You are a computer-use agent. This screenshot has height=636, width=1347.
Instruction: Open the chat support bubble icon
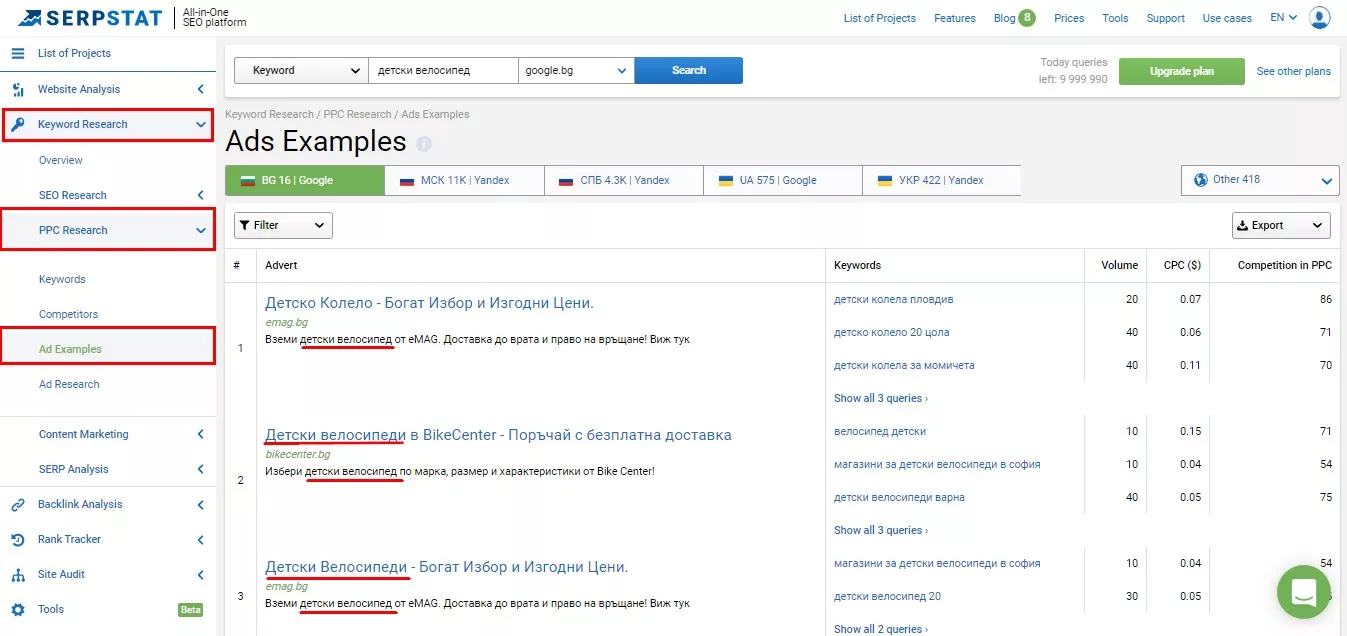pos(1304,592)
